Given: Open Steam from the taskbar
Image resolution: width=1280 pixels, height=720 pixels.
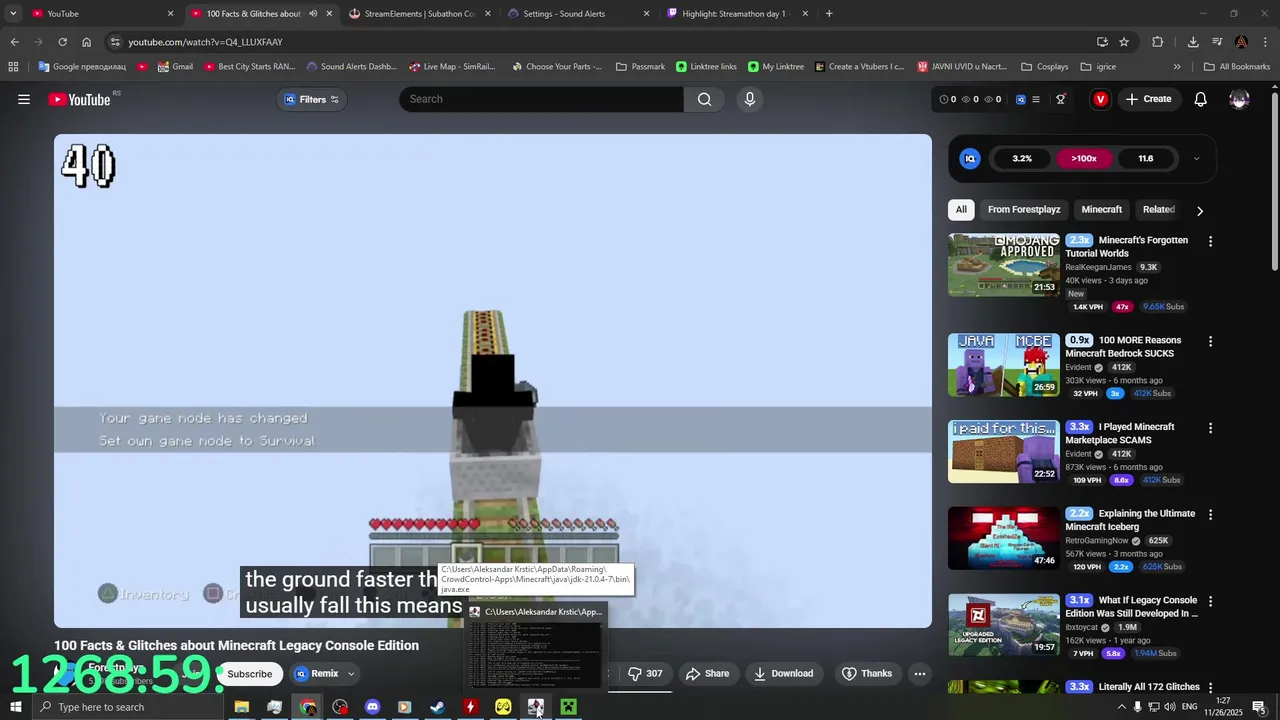Looking at the screenshot, I should tap(437, 707).
